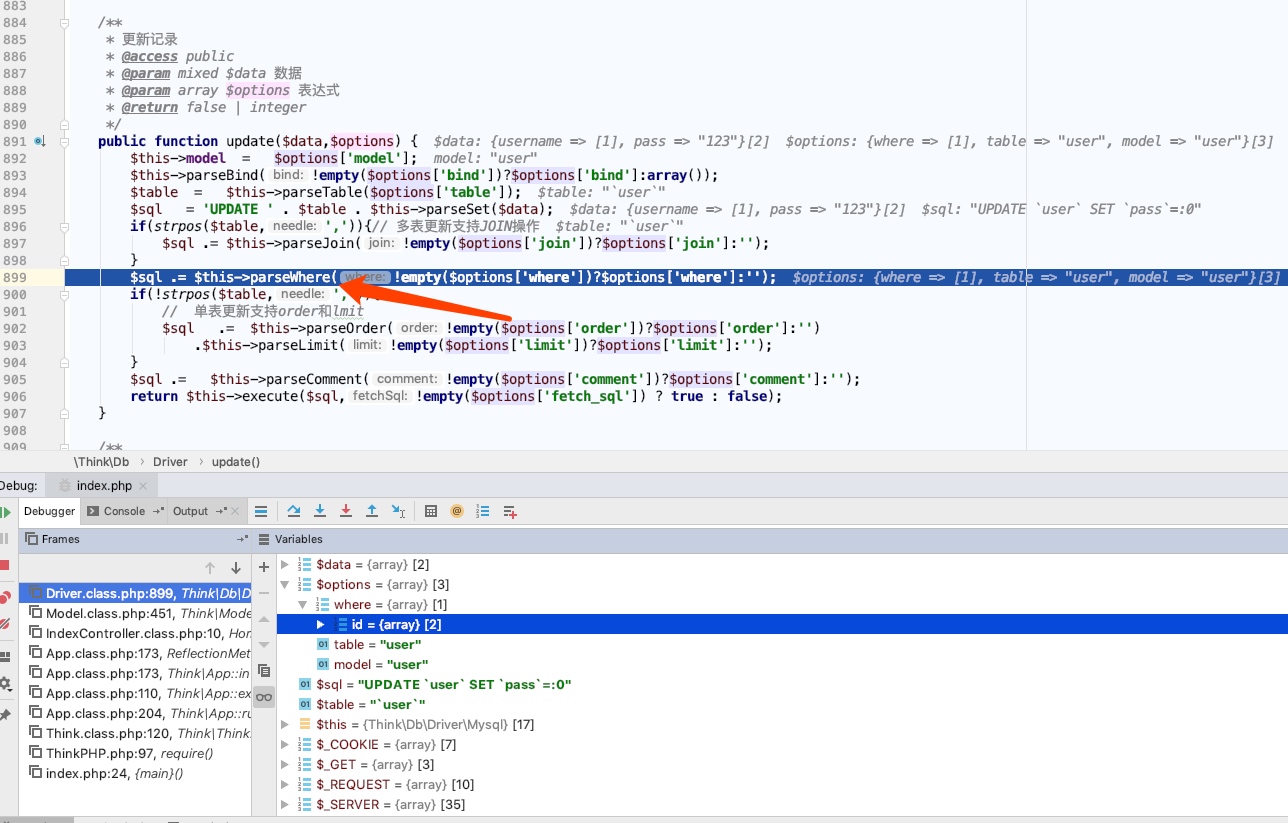Select frame ThinkPHP.php:97 require()
Image resolution: width=1288 pixels, height=823 pixels.
(x=135, y=754)
